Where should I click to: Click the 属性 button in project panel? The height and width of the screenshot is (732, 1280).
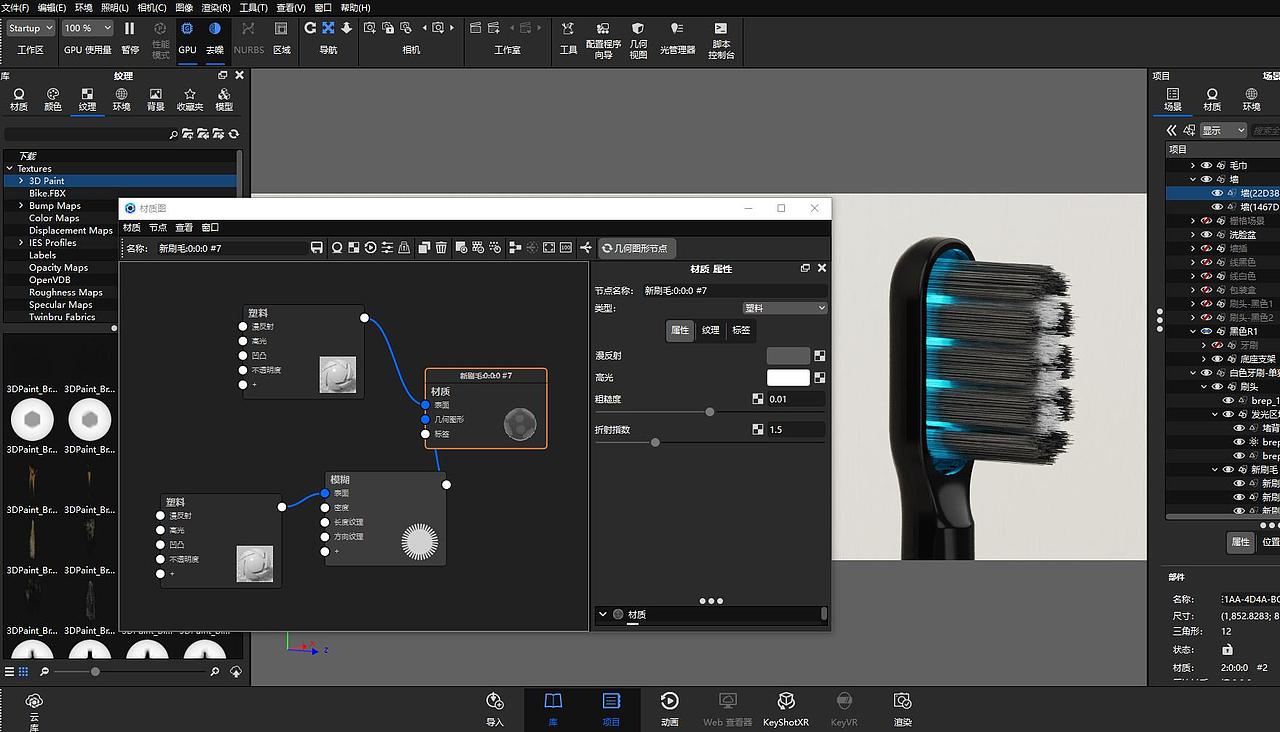1241,542
